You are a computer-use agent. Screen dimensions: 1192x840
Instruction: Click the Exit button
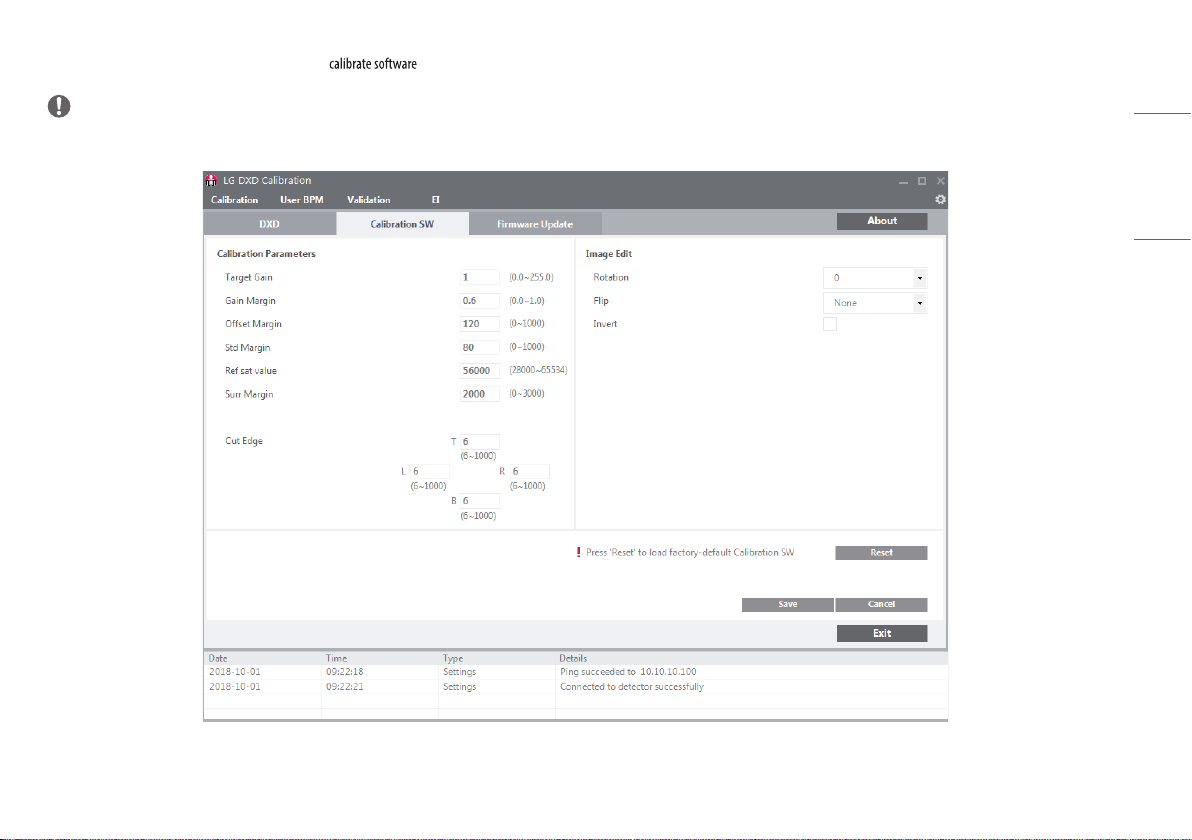click(x=882, y=633)
